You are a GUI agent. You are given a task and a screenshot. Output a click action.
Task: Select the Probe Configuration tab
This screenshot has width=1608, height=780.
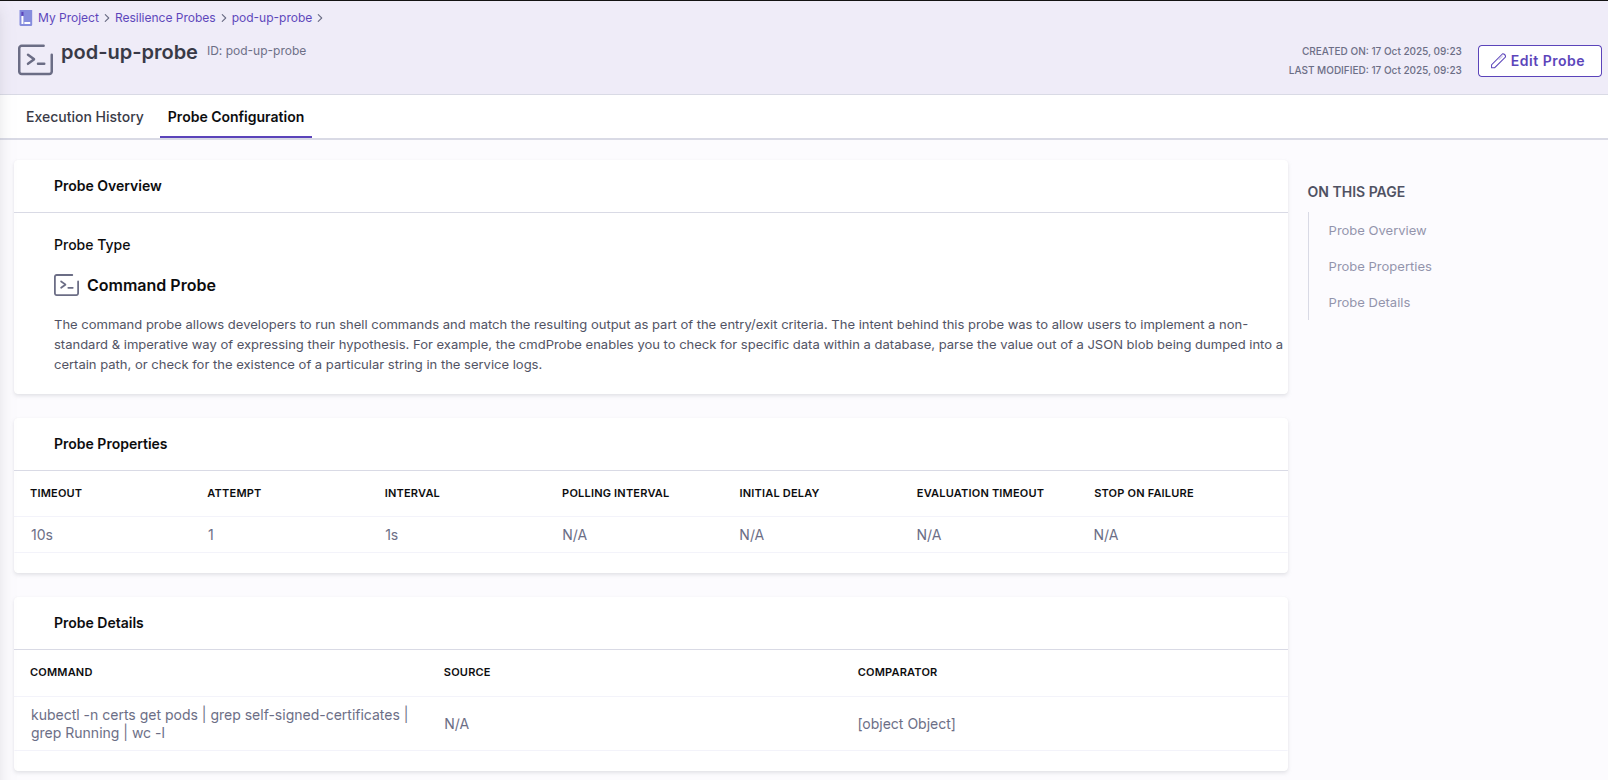click(x=236, y=117)
